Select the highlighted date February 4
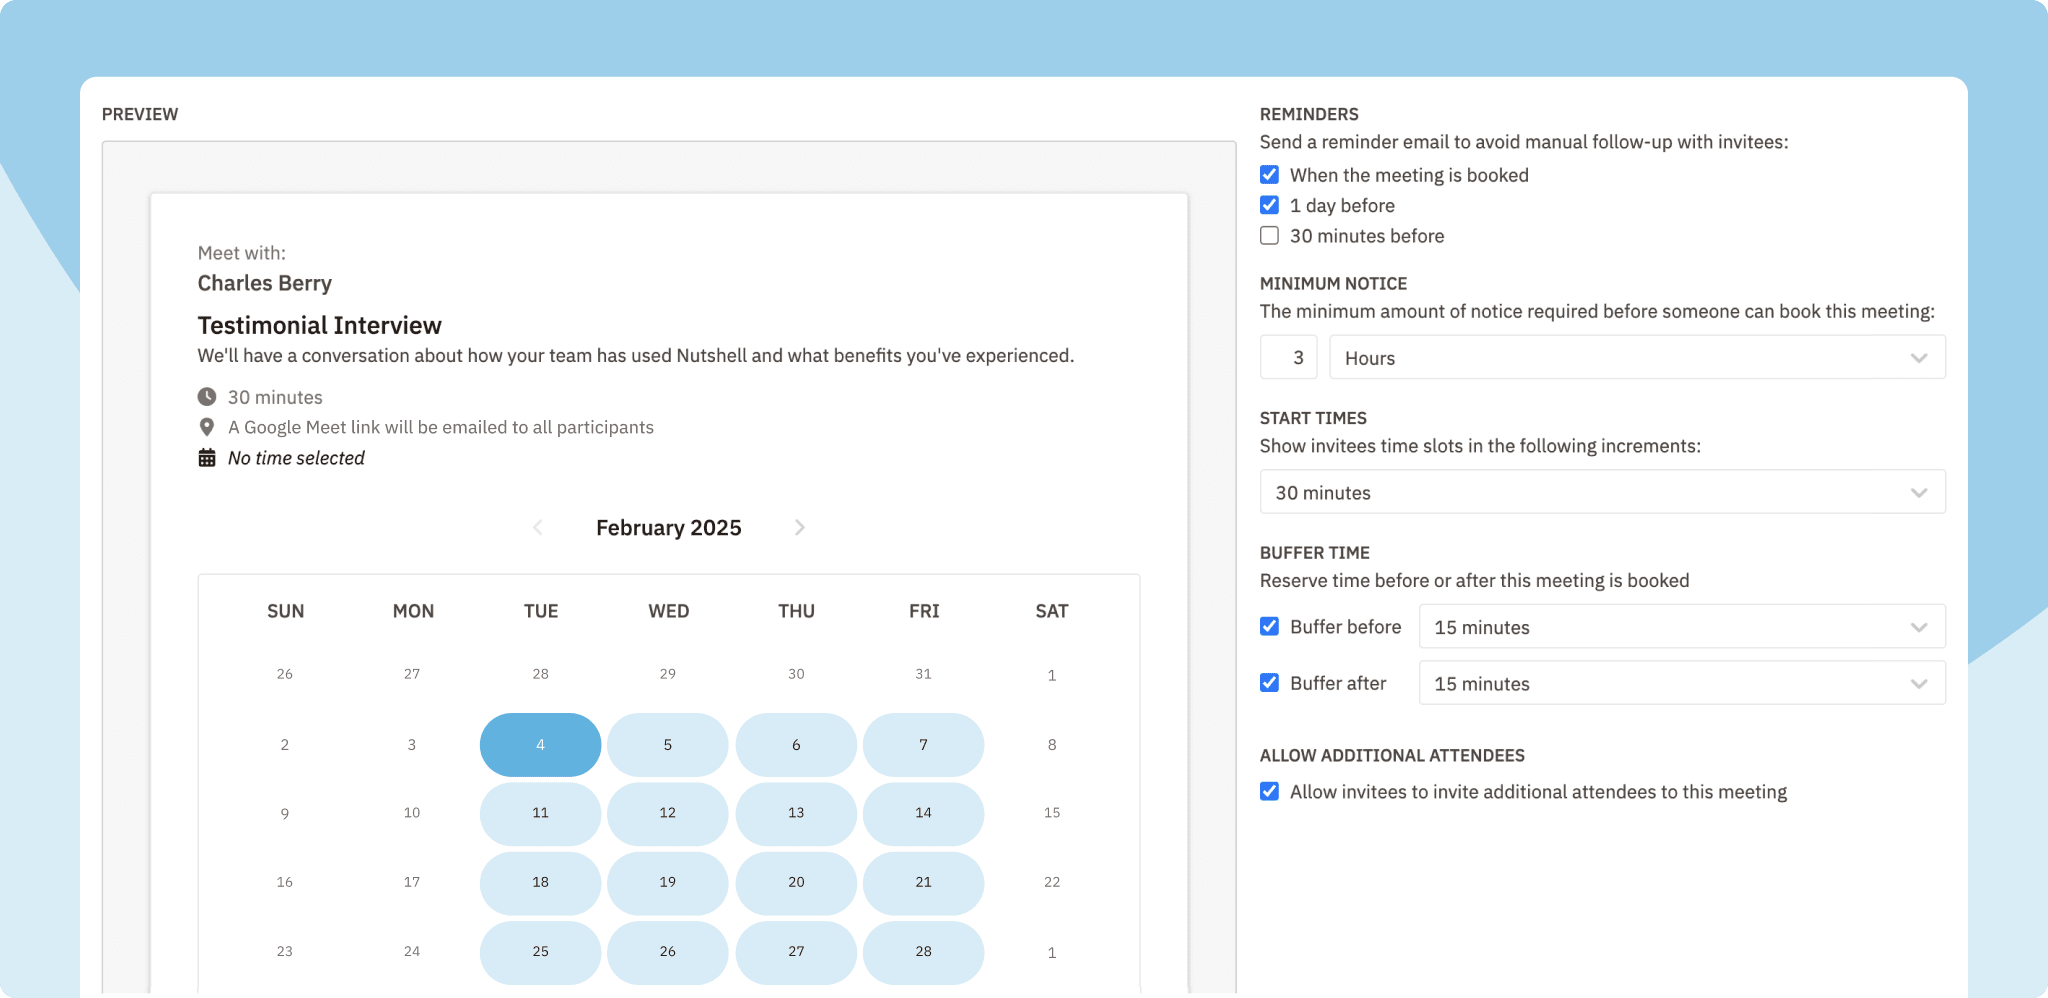 point(540,745)
